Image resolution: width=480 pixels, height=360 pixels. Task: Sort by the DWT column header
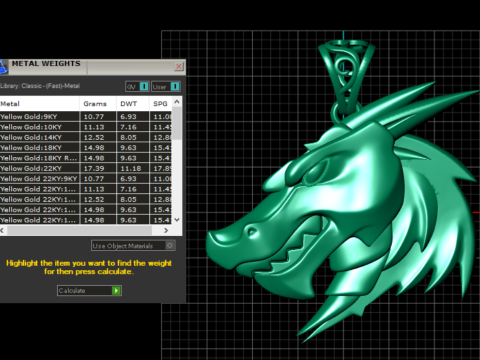point(132,104)
